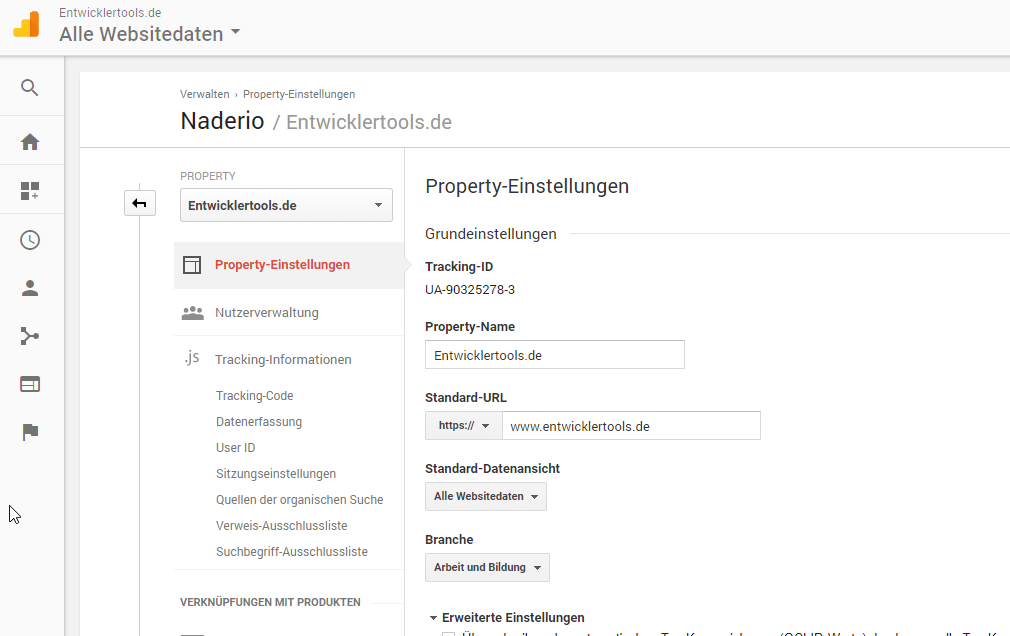
Task: Open Customization dashboard grid icon
Action: coord(30,191)
